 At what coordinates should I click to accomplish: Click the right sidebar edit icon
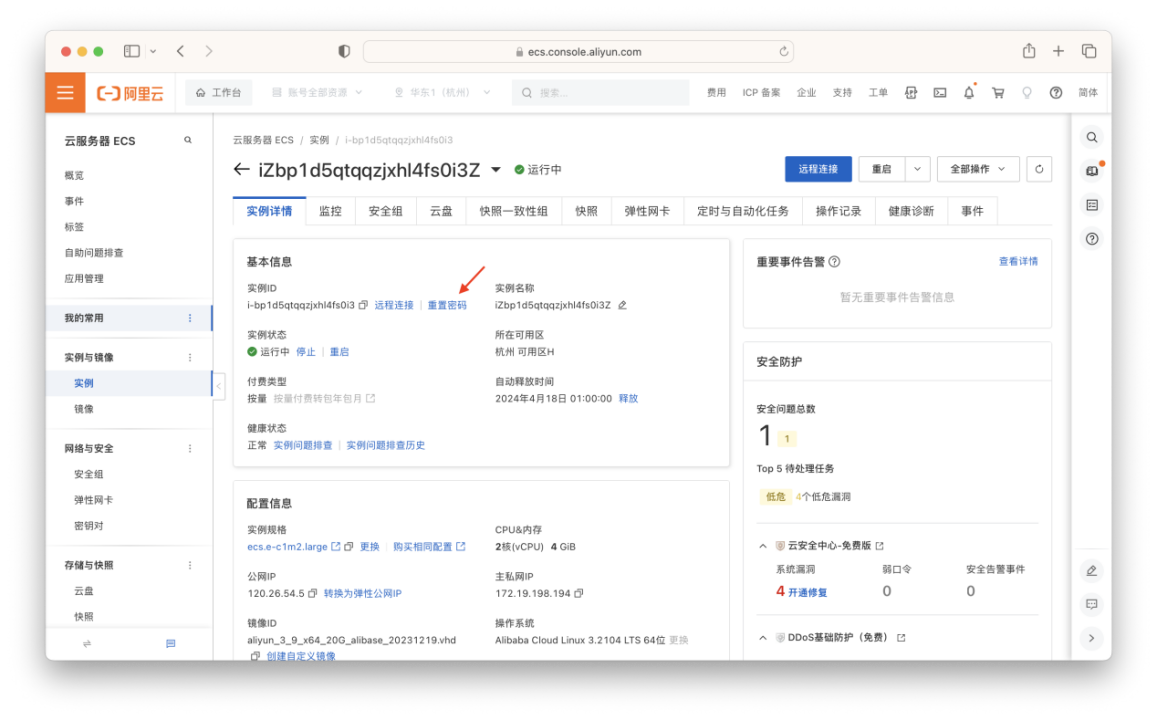pos(1091,570)
